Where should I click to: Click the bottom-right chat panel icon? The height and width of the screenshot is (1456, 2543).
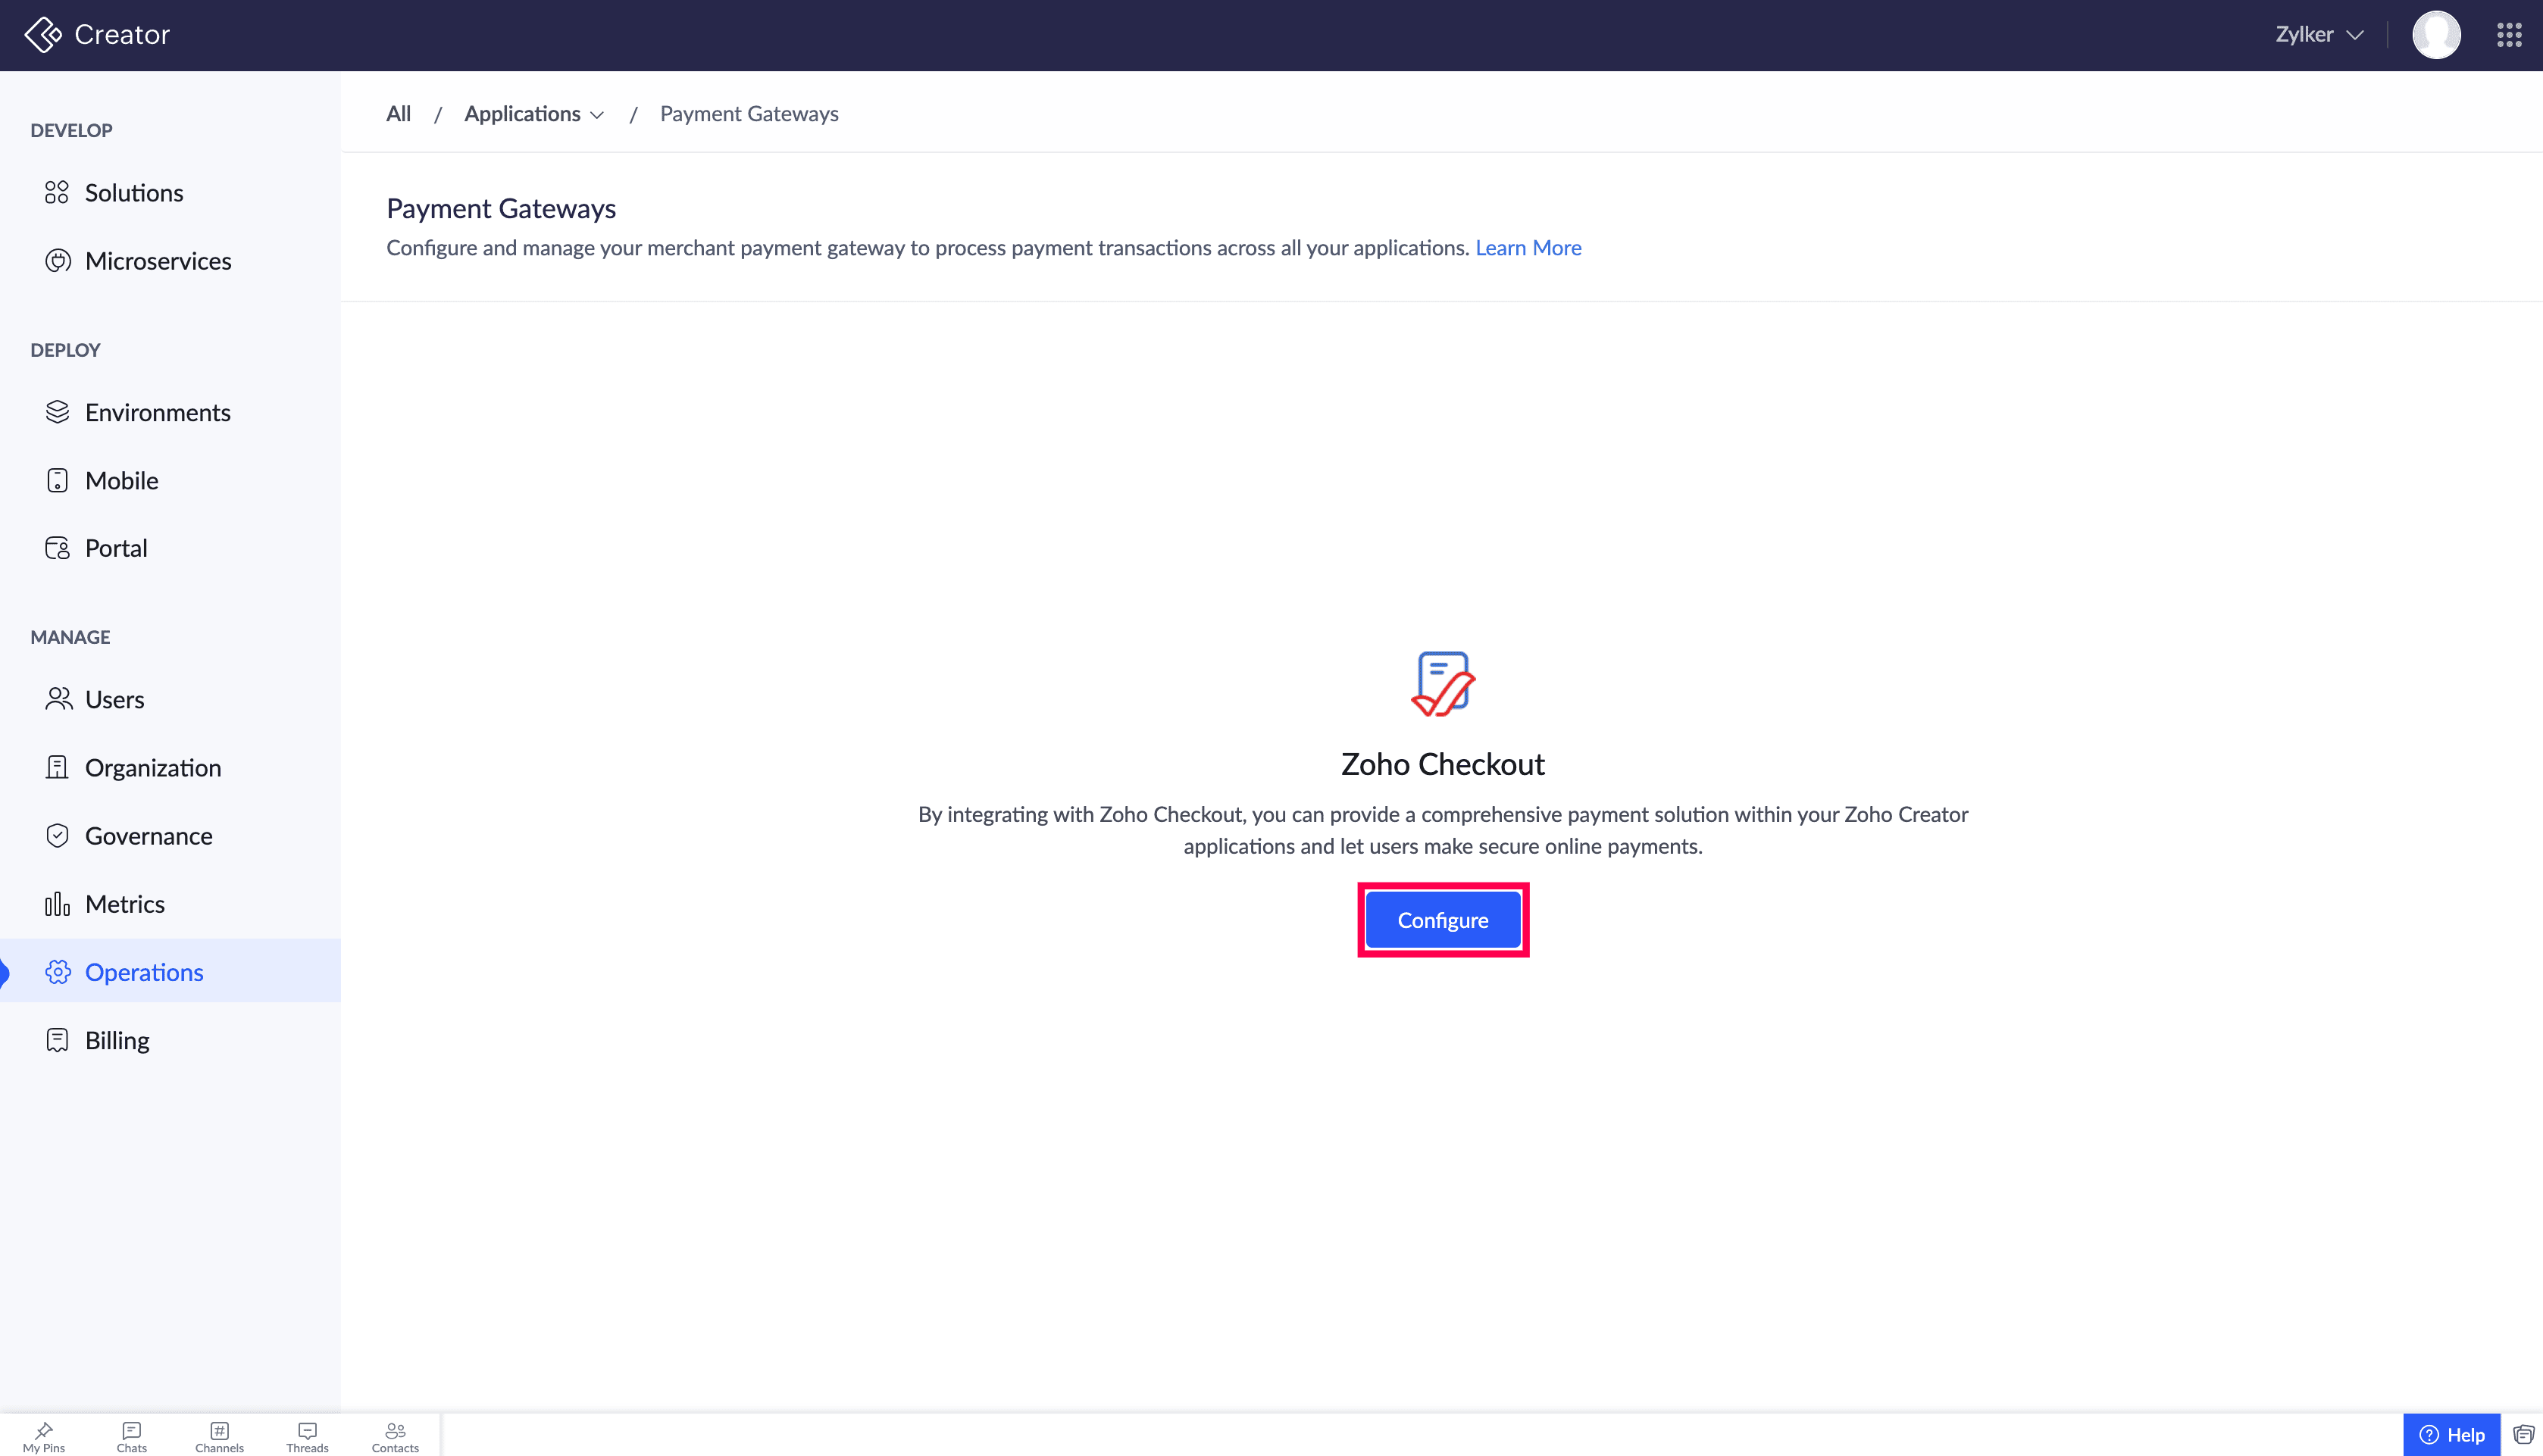[2522, 1435]
